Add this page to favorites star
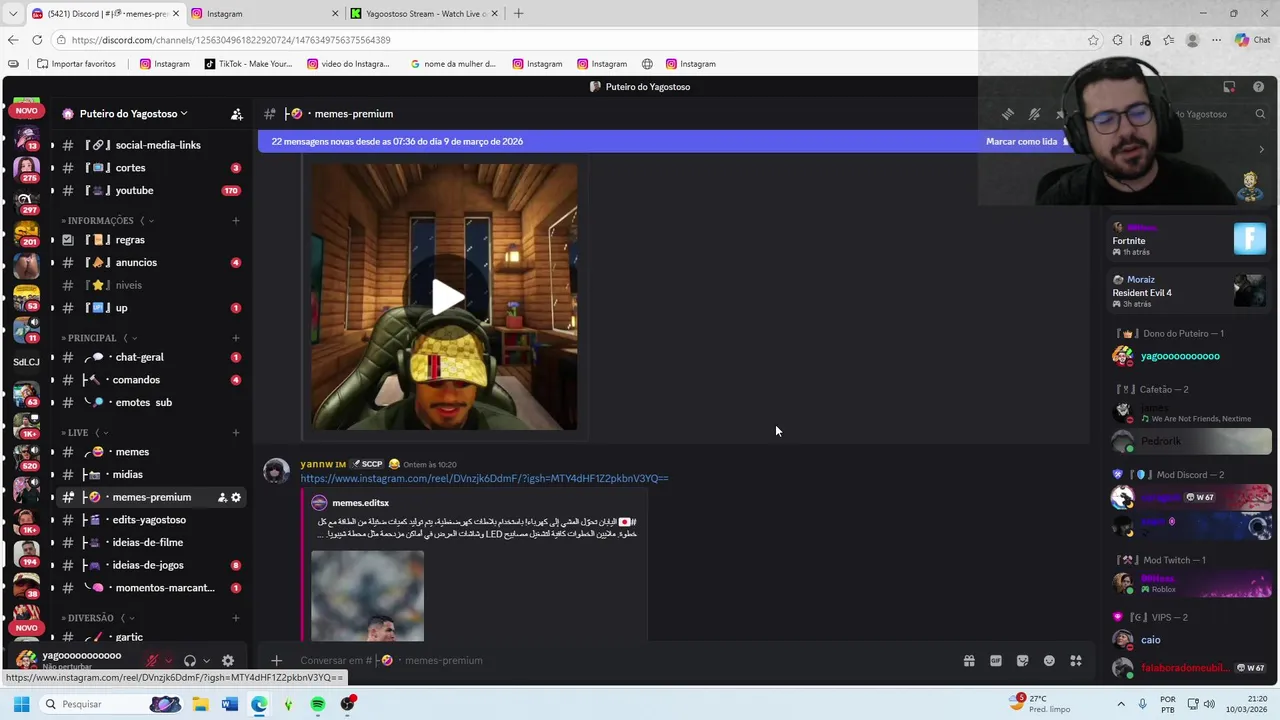Screen dimensions: 1280x720 pos(1093,40)
